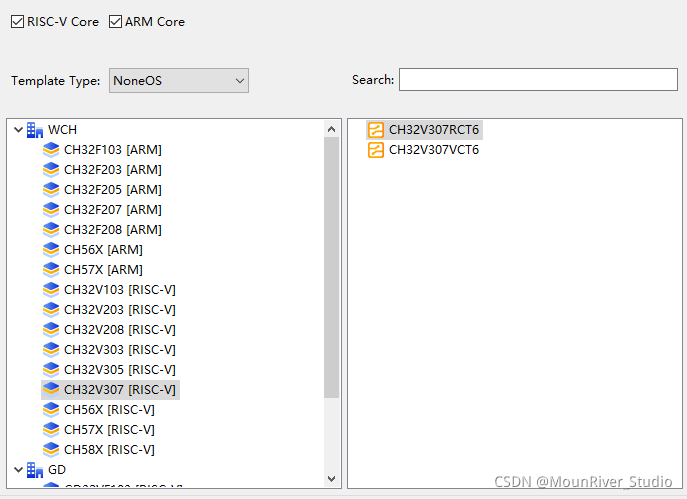Select CH32V208 [RISC-V] text in tree

(x=120, y=329)
